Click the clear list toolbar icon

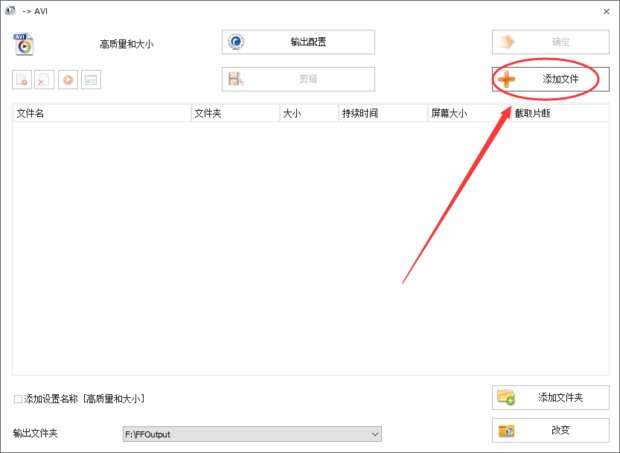(x=44, y=79)
